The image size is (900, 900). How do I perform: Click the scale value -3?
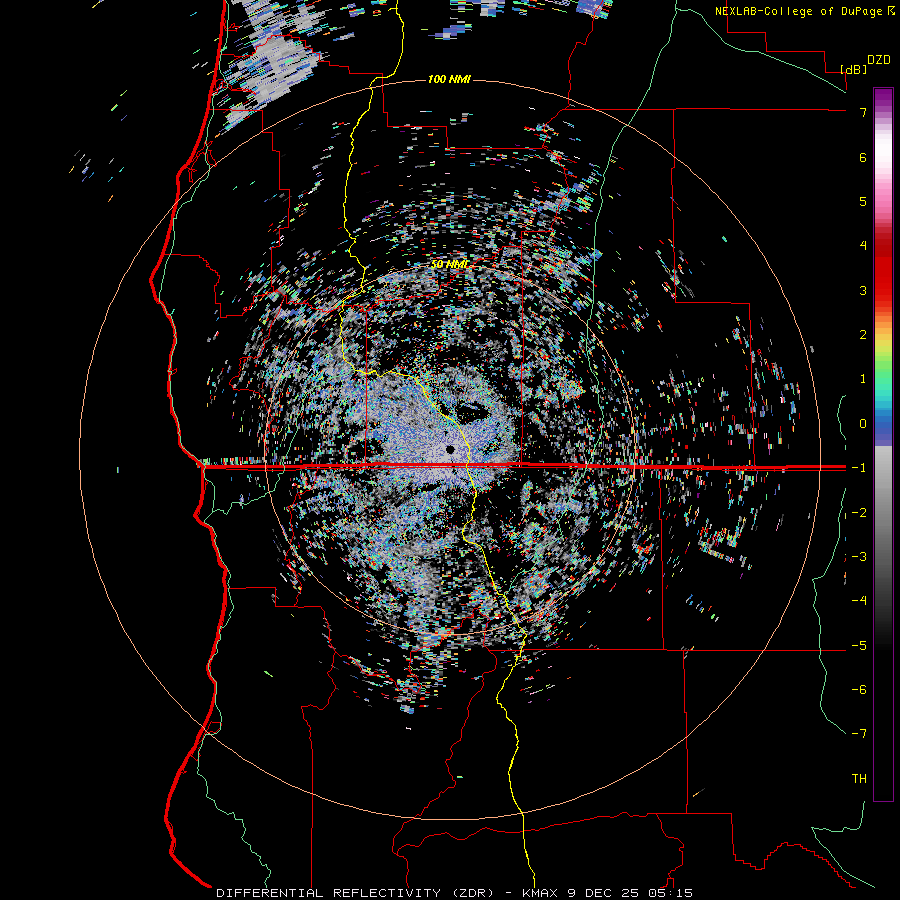(x=859, y=557)
